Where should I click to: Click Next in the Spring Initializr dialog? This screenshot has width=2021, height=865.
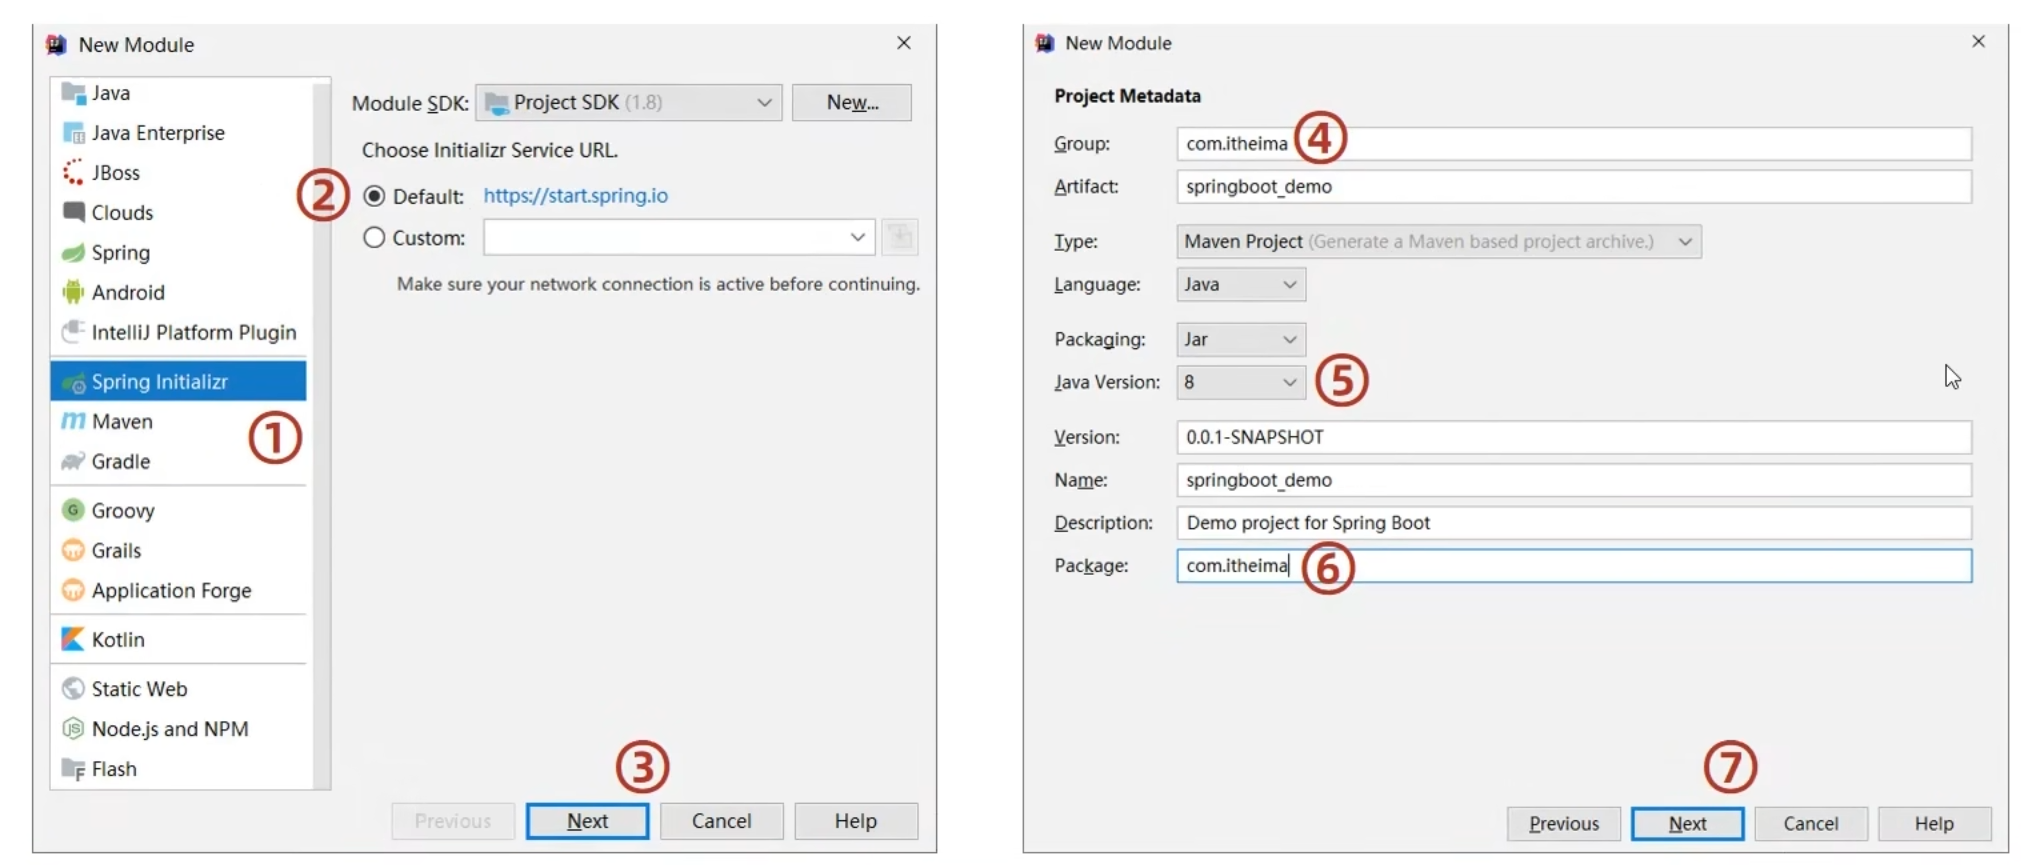click(x=587, y=821)
